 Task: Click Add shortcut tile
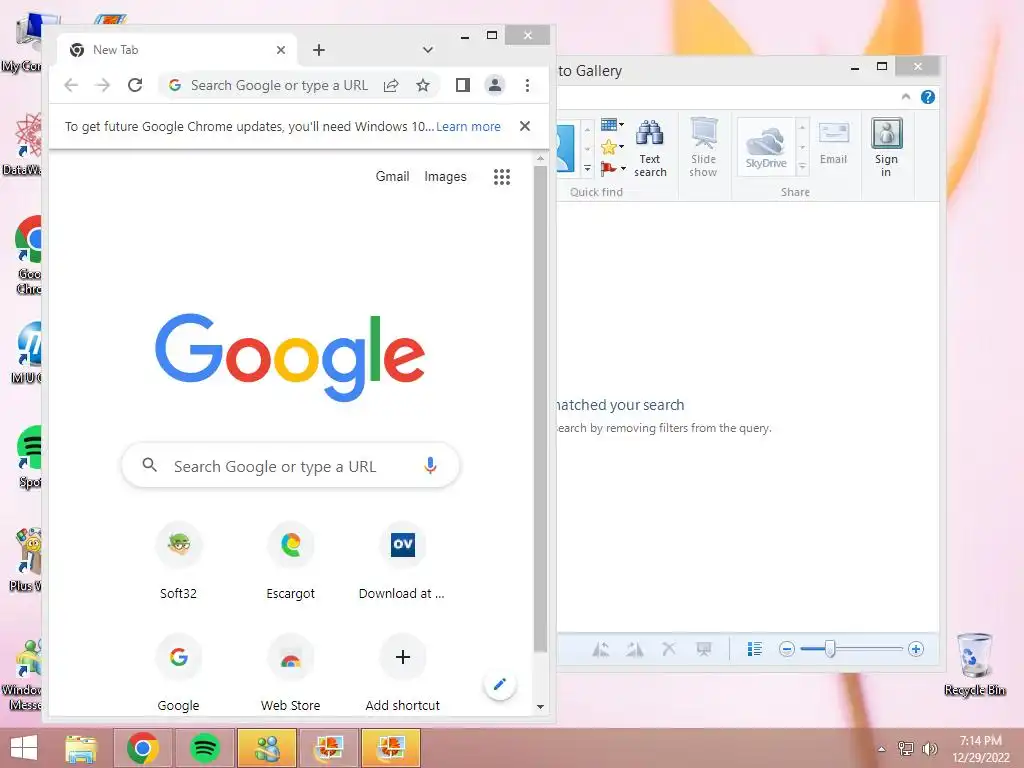point(402,673)
